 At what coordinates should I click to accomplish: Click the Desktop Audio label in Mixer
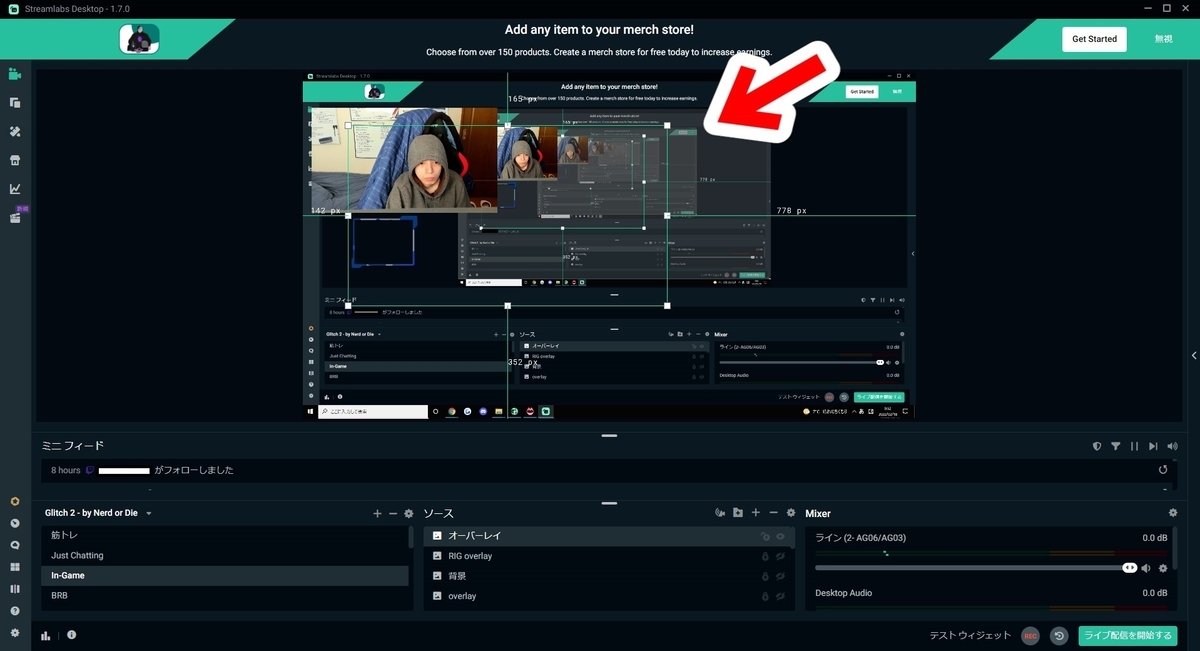click(x=844, y=593)
